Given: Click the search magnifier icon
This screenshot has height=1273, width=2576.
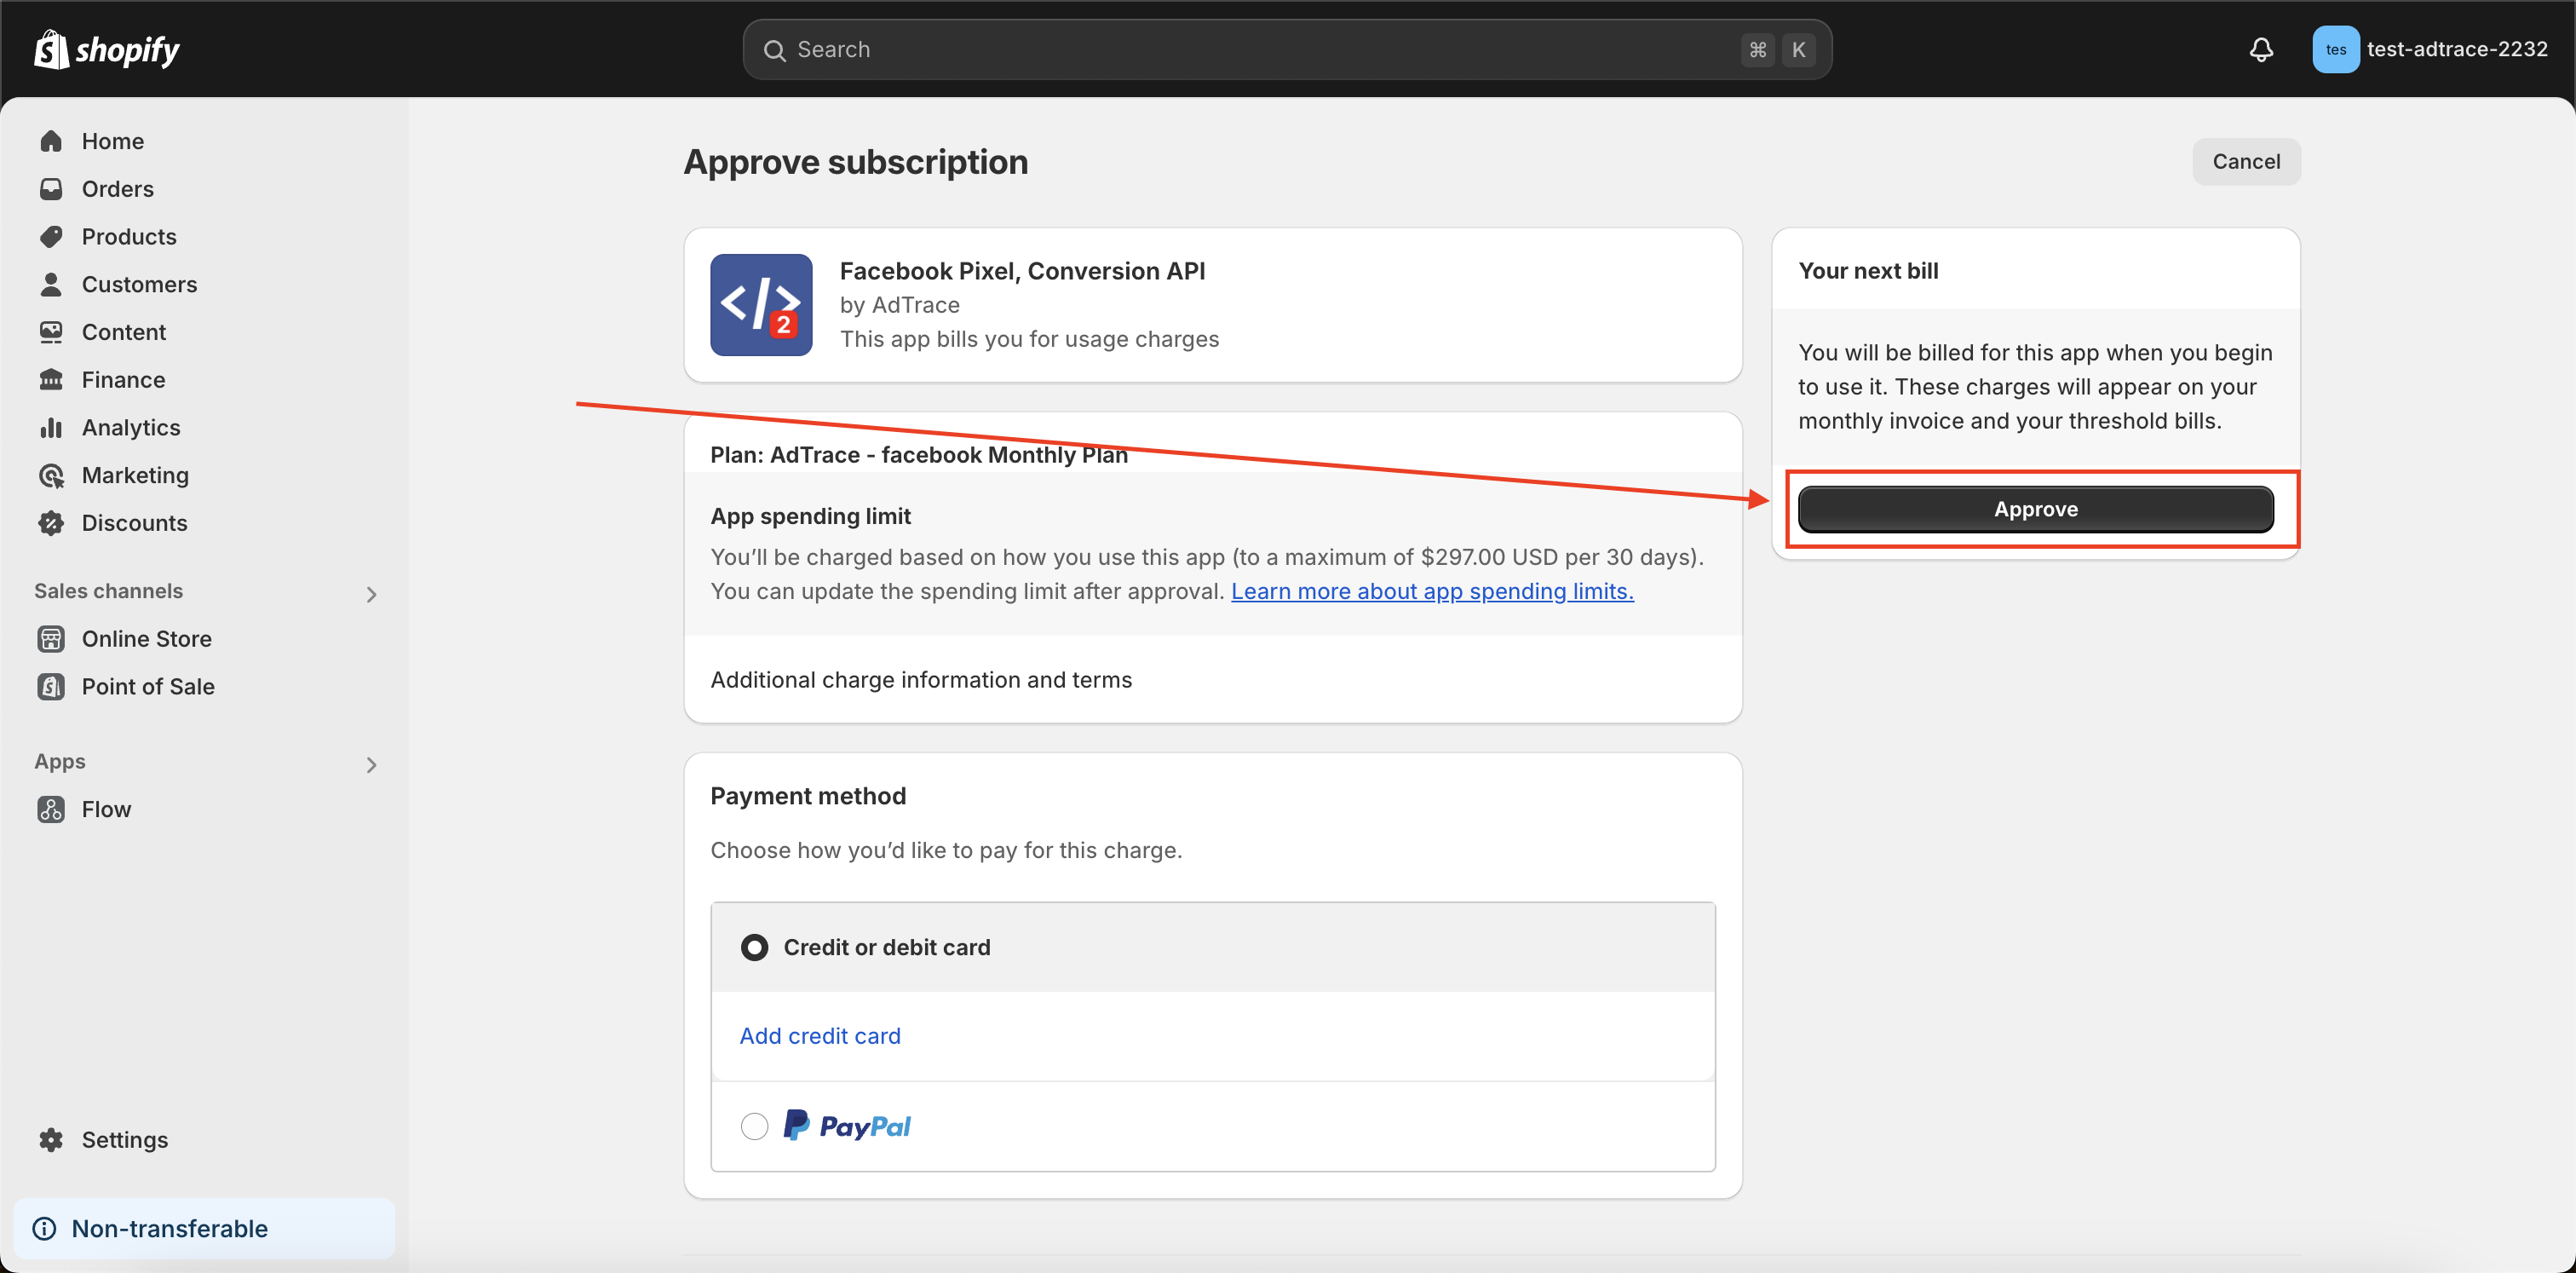Looking at the screenshot, I should tap(774, 50).
